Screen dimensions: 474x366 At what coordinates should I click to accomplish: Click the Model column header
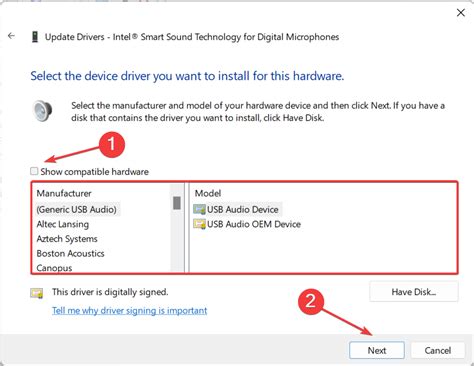(x=208, y=193)
